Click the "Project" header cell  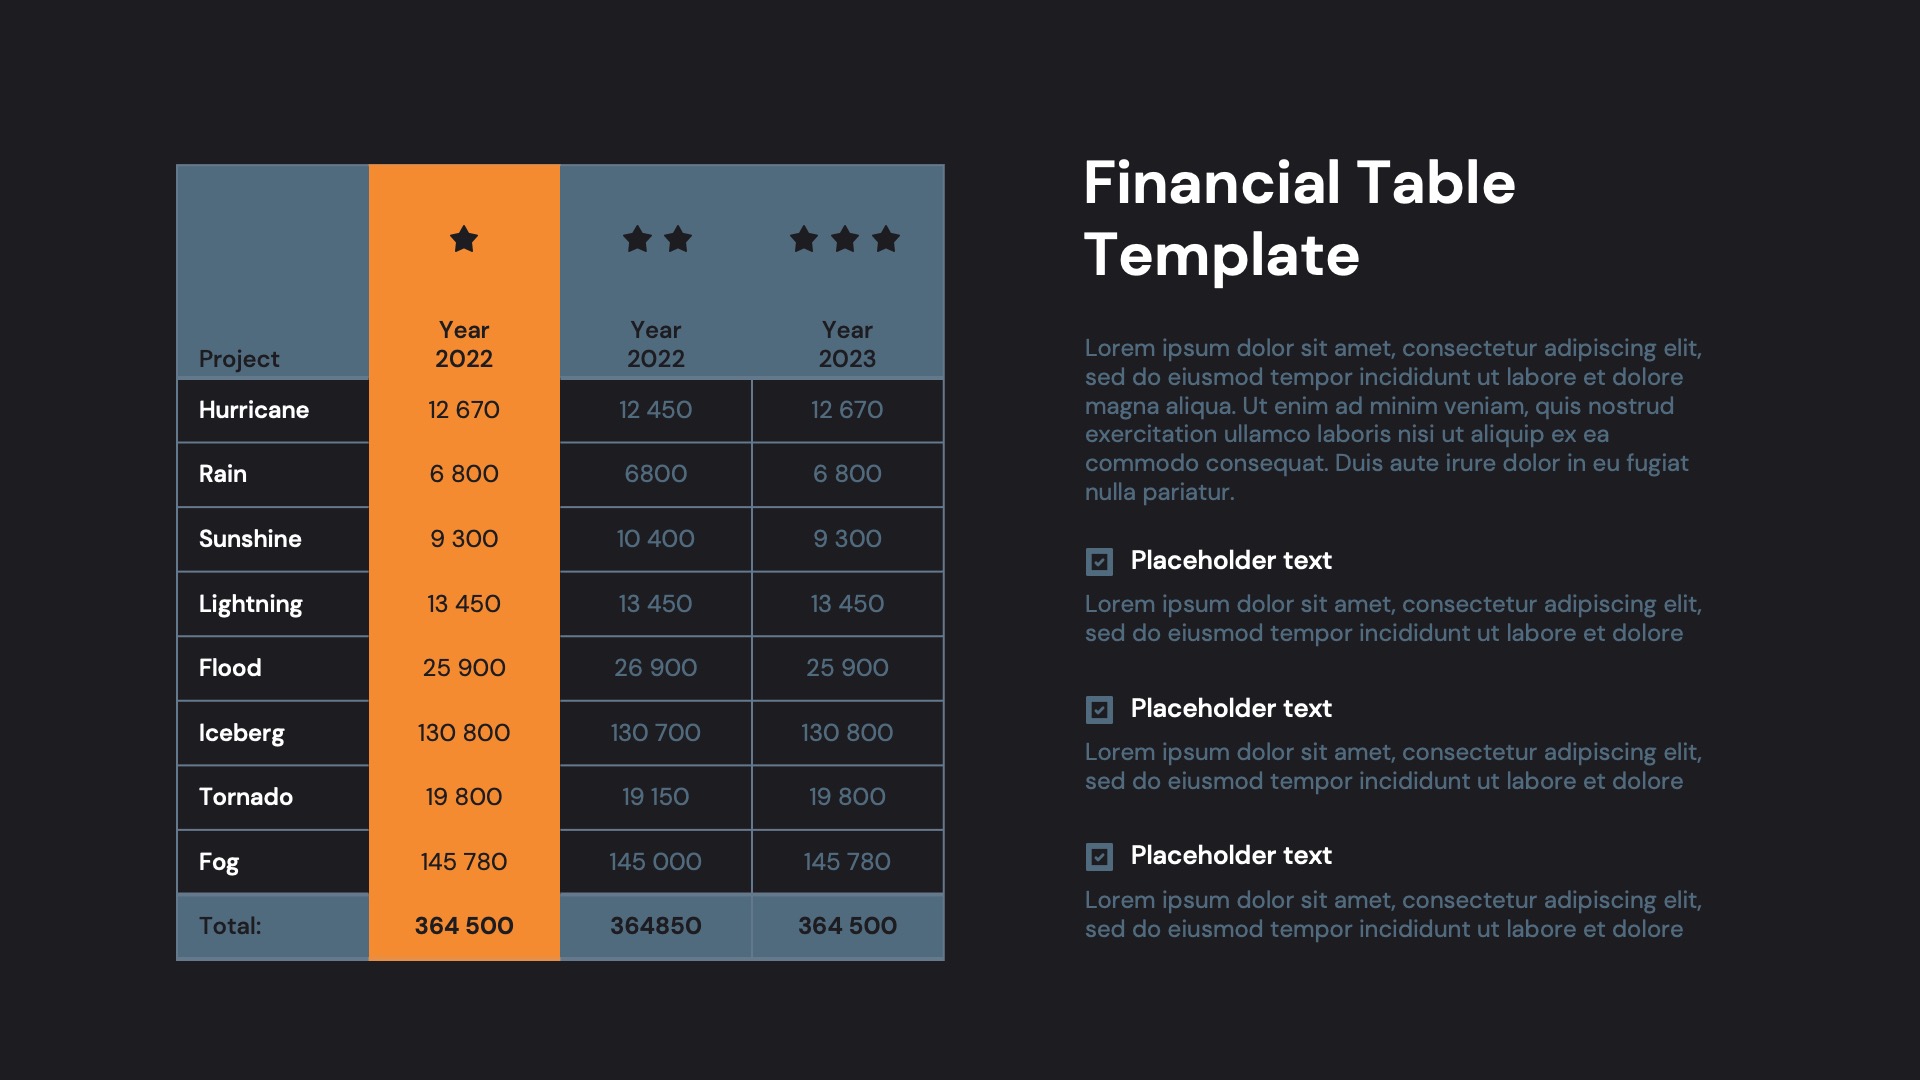239,358
